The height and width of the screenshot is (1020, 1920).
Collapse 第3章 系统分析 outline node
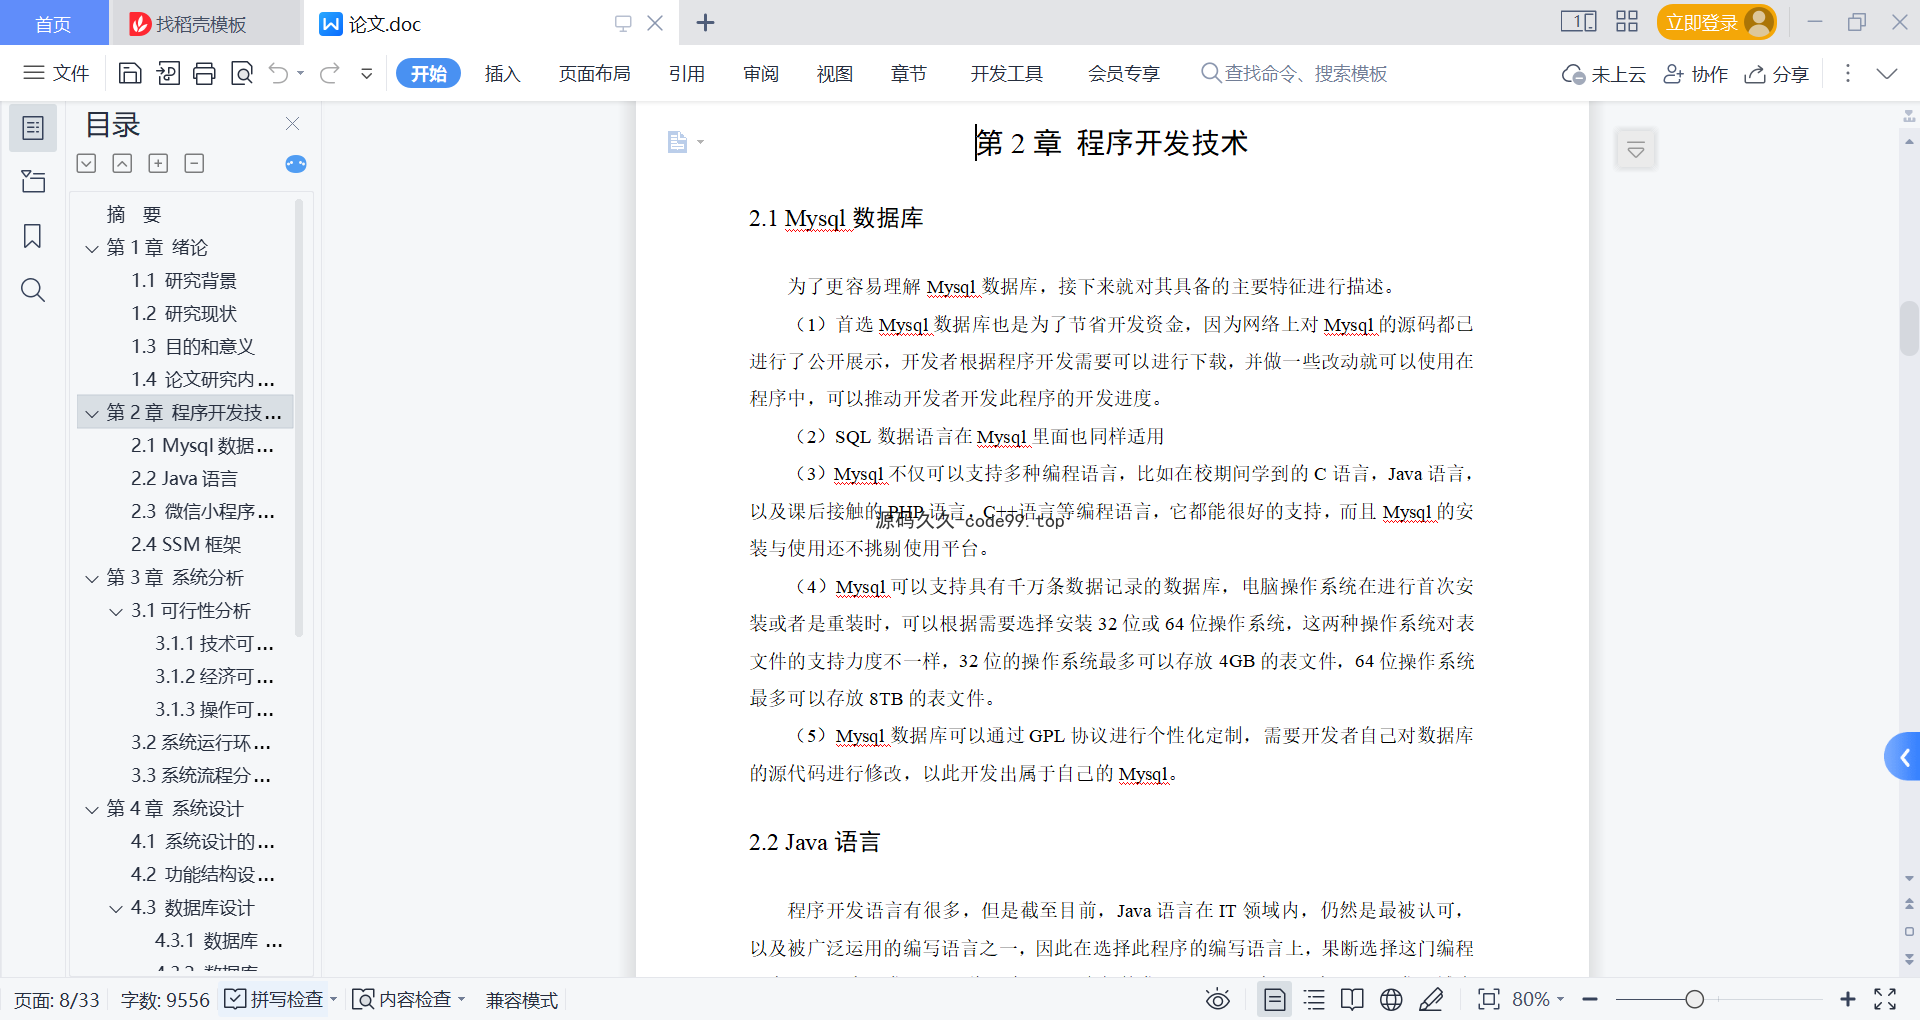point(92,578)
